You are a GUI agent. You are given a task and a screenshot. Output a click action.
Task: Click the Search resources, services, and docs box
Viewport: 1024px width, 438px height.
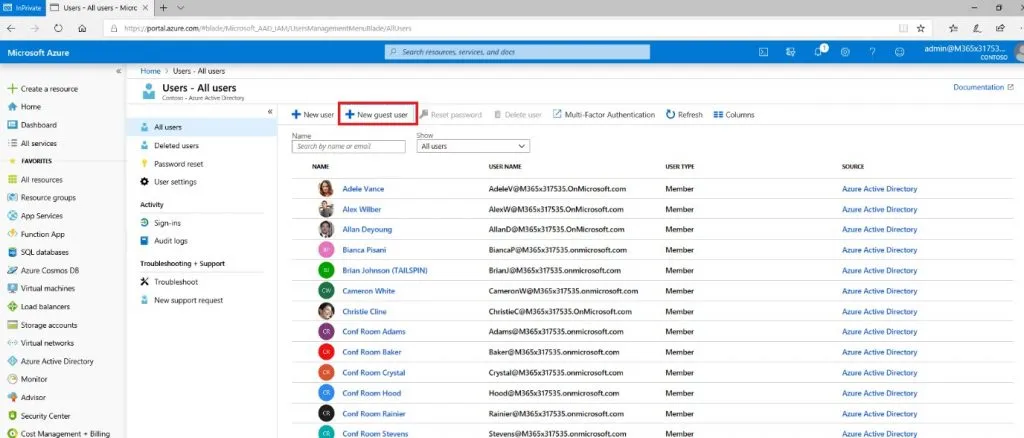tap(517, 52)
